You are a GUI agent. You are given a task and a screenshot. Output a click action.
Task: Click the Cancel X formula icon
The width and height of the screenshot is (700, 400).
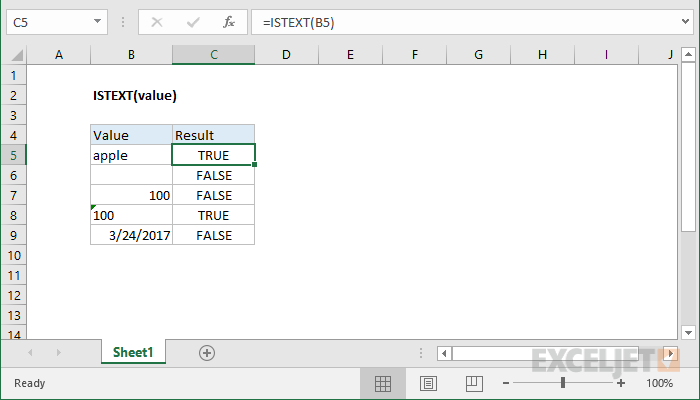(x=157, y=20)
